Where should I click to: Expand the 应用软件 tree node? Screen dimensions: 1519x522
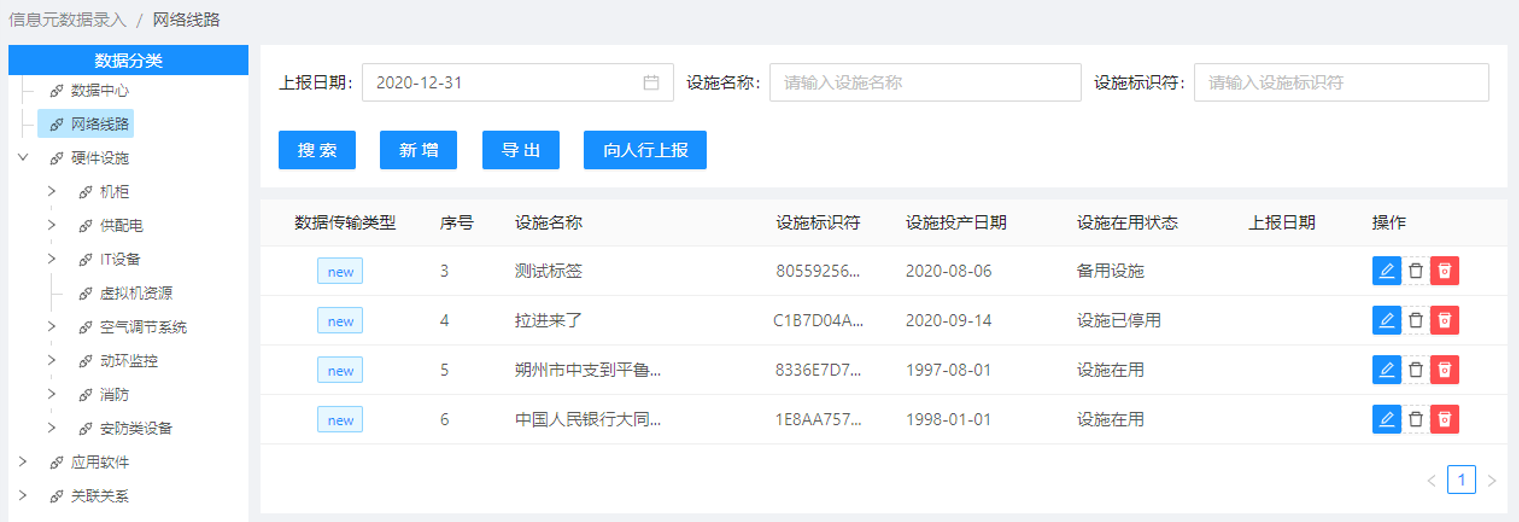[23, 462]
